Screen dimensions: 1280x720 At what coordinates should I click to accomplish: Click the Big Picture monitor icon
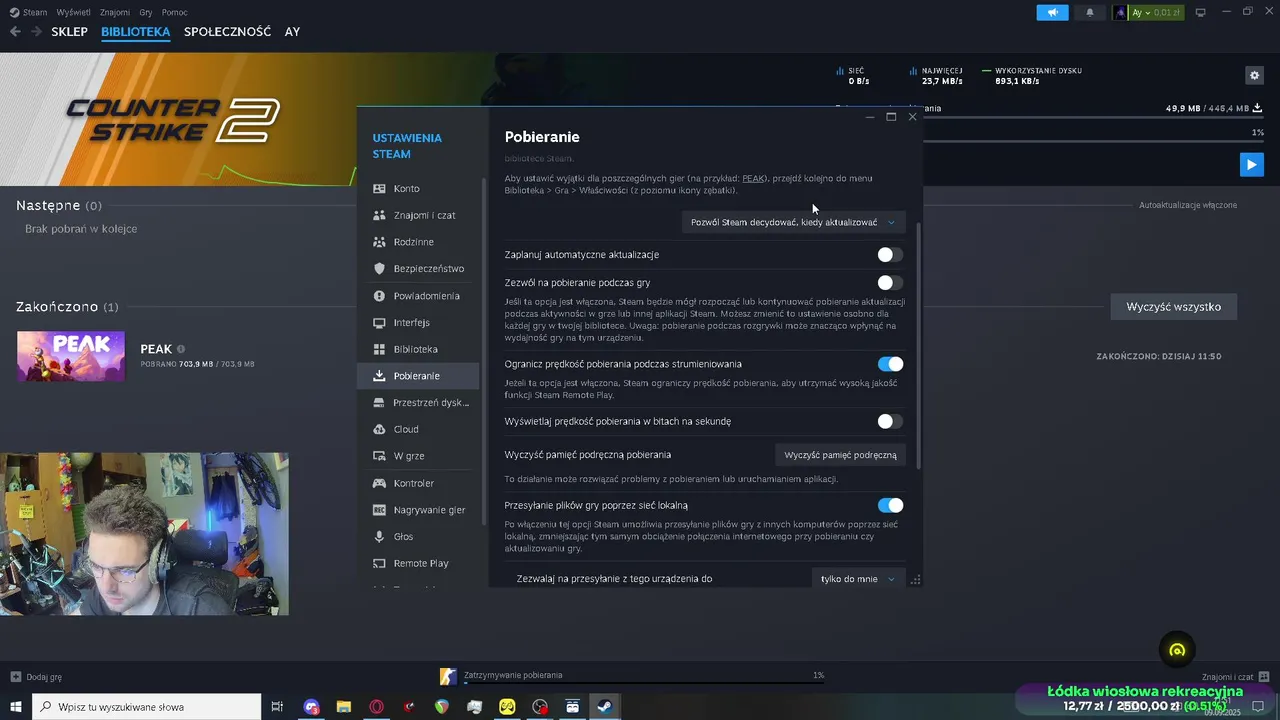[1201, 12]
